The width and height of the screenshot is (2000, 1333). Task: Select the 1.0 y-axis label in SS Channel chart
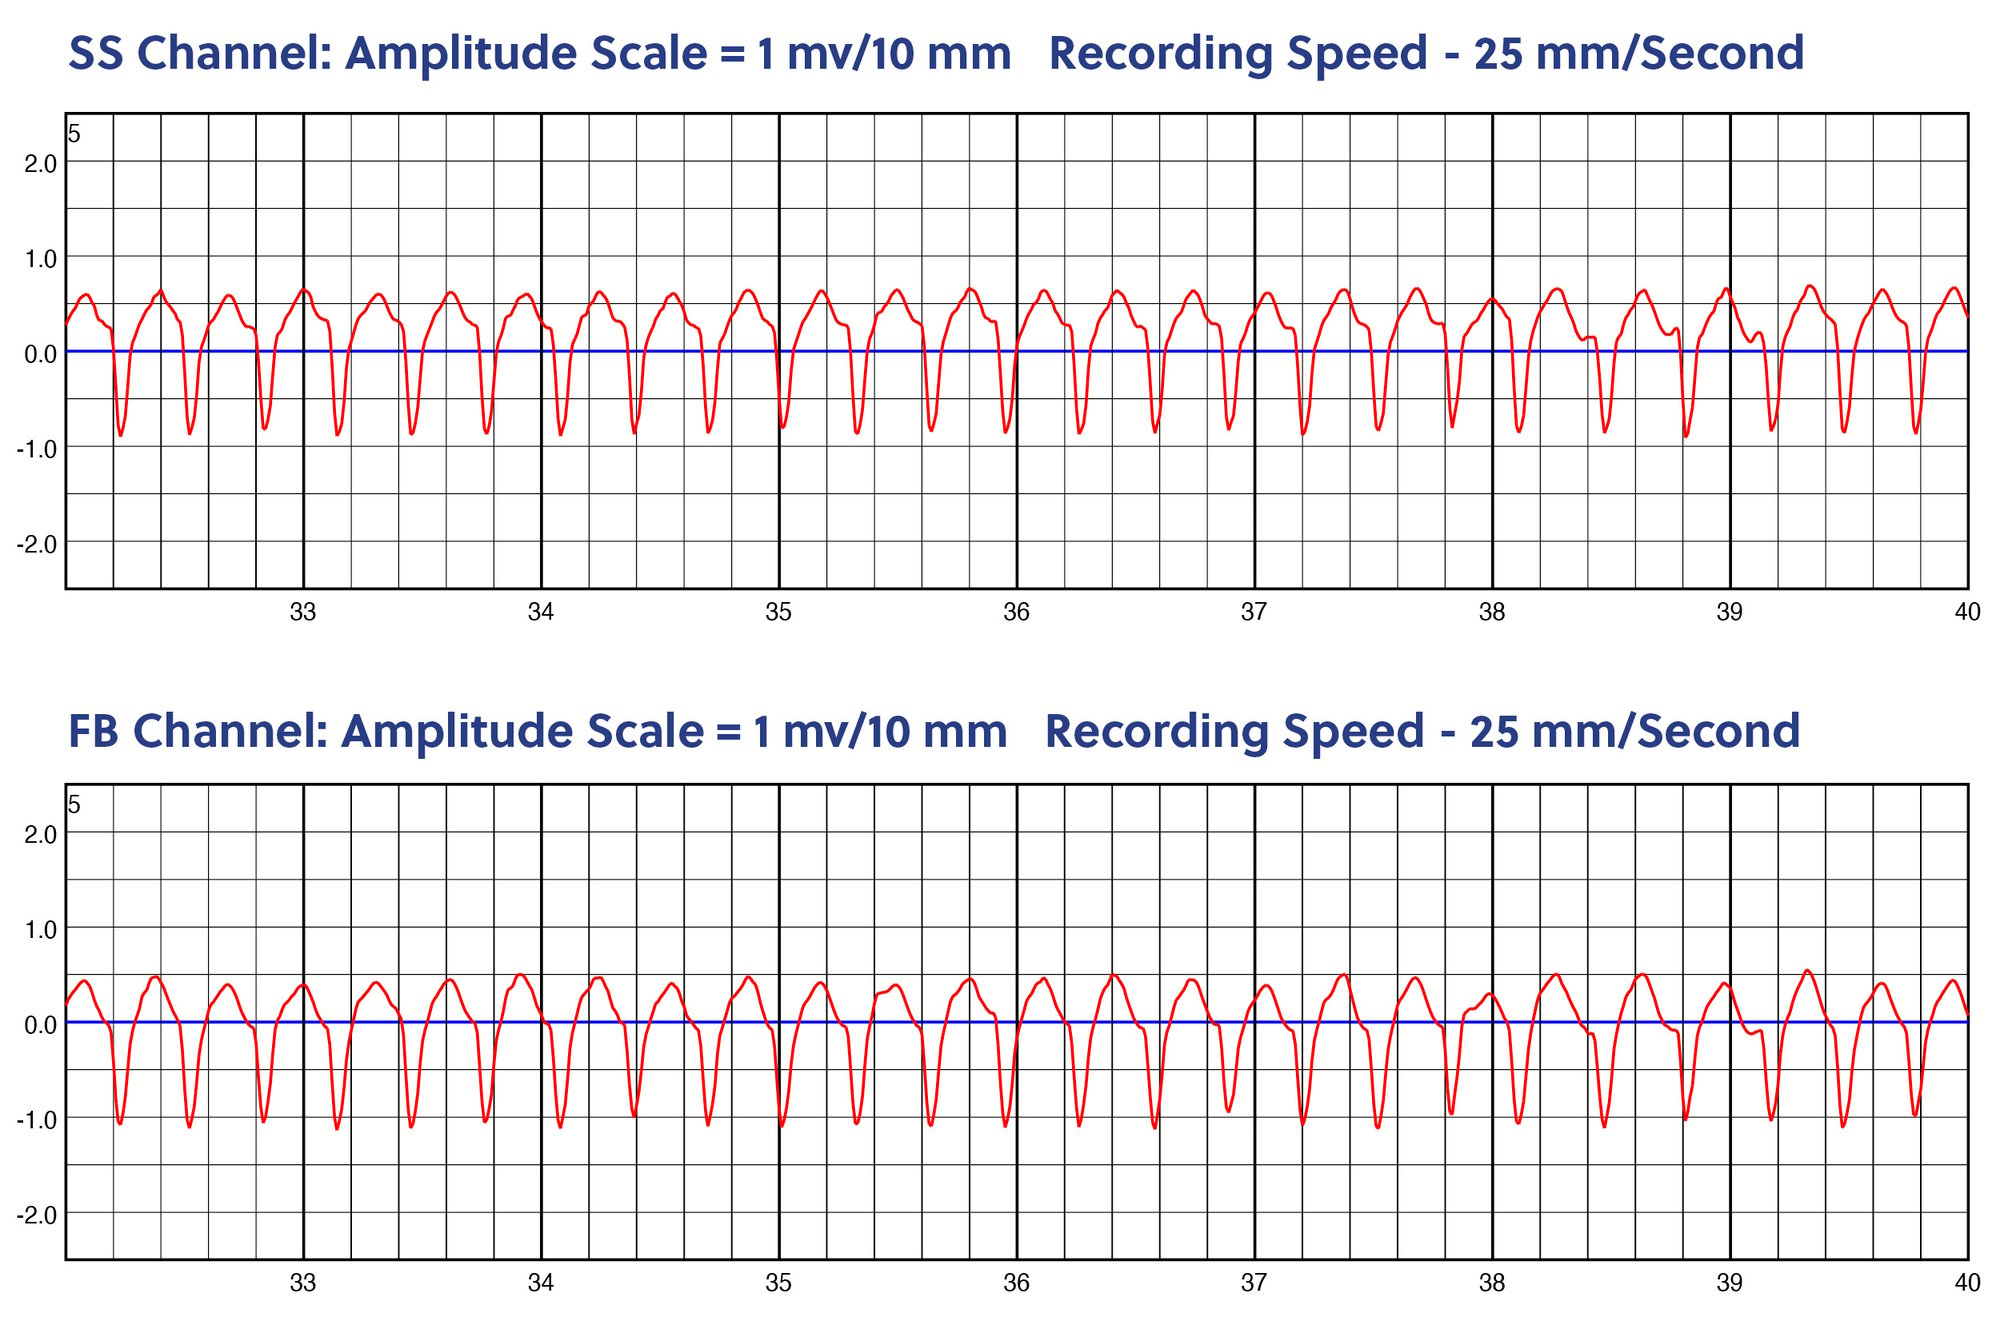[x=40, y=258]
